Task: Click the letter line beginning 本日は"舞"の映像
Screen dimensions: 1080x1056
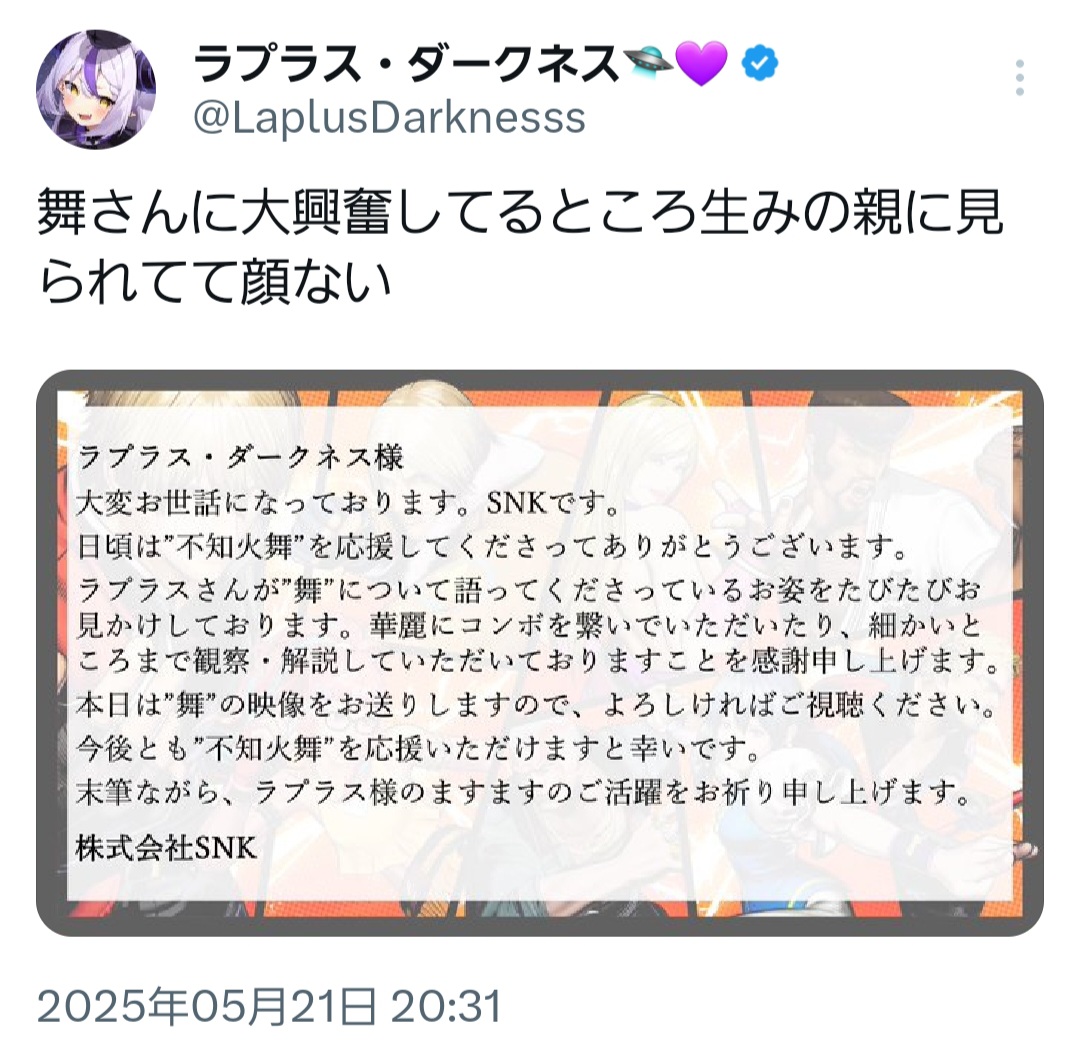Action: (x=537, y=705)
